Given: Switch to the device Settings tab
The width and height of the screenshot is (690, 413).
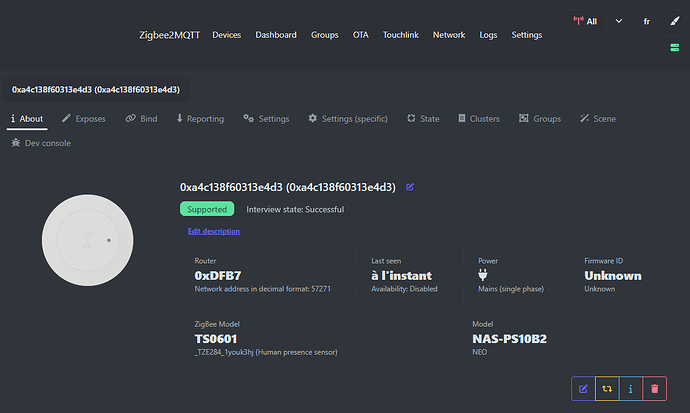Looking at the screenshot, I should [x=266, y=119].
